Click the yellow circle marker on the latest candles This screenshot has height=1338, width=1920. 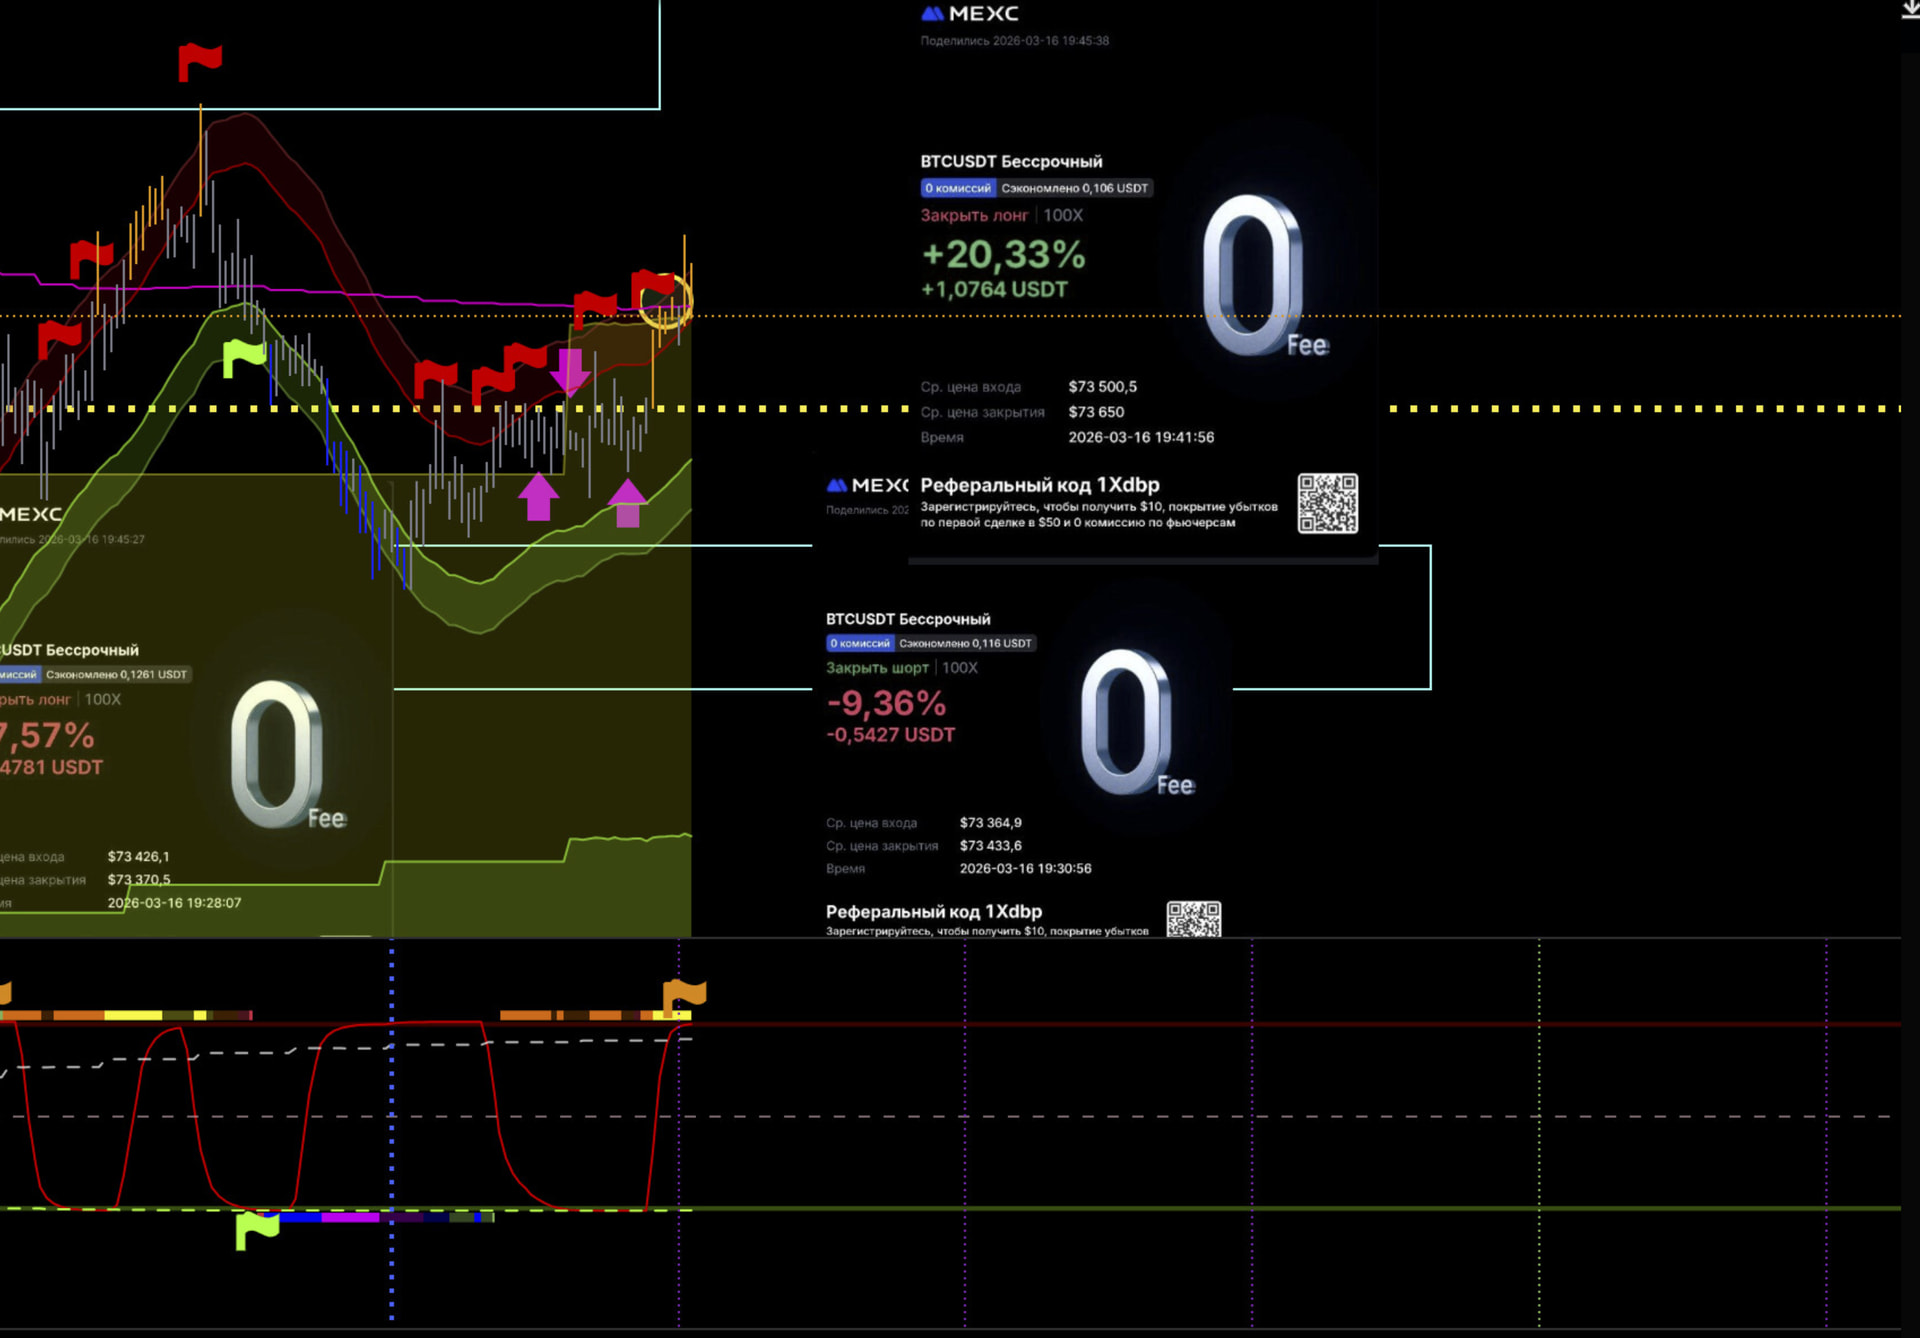[x=666, y=301]
